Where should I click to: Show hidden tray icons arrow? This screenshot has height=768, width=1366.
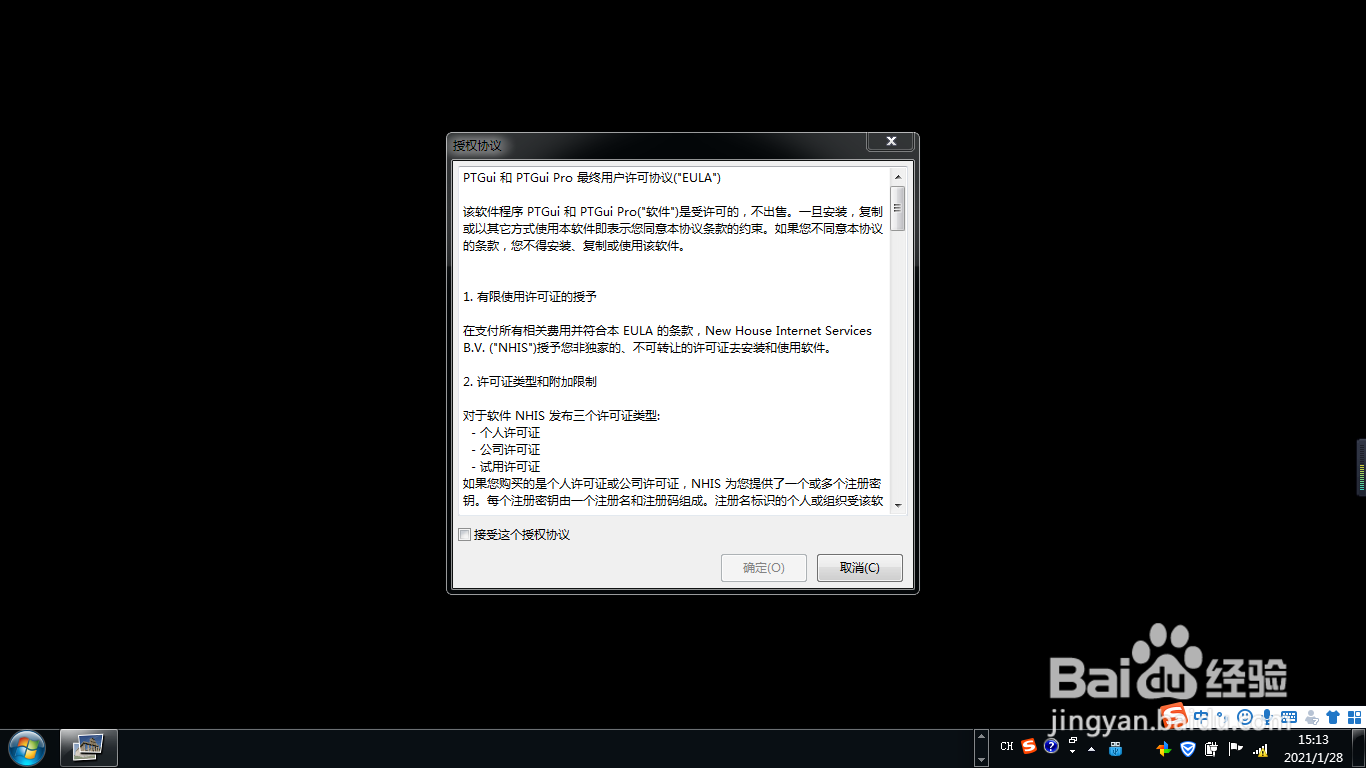click(1091, 749)
